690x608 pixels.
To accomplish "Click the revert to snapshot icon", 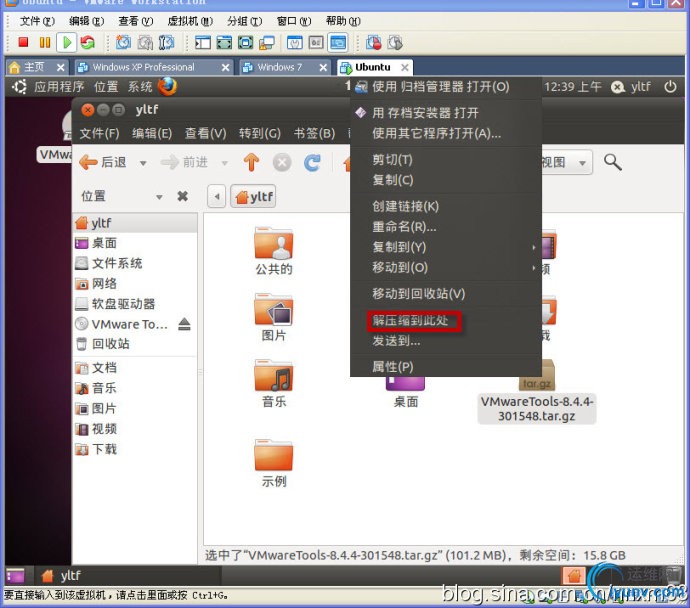I will pyautogui.click(x=145, y=43).
